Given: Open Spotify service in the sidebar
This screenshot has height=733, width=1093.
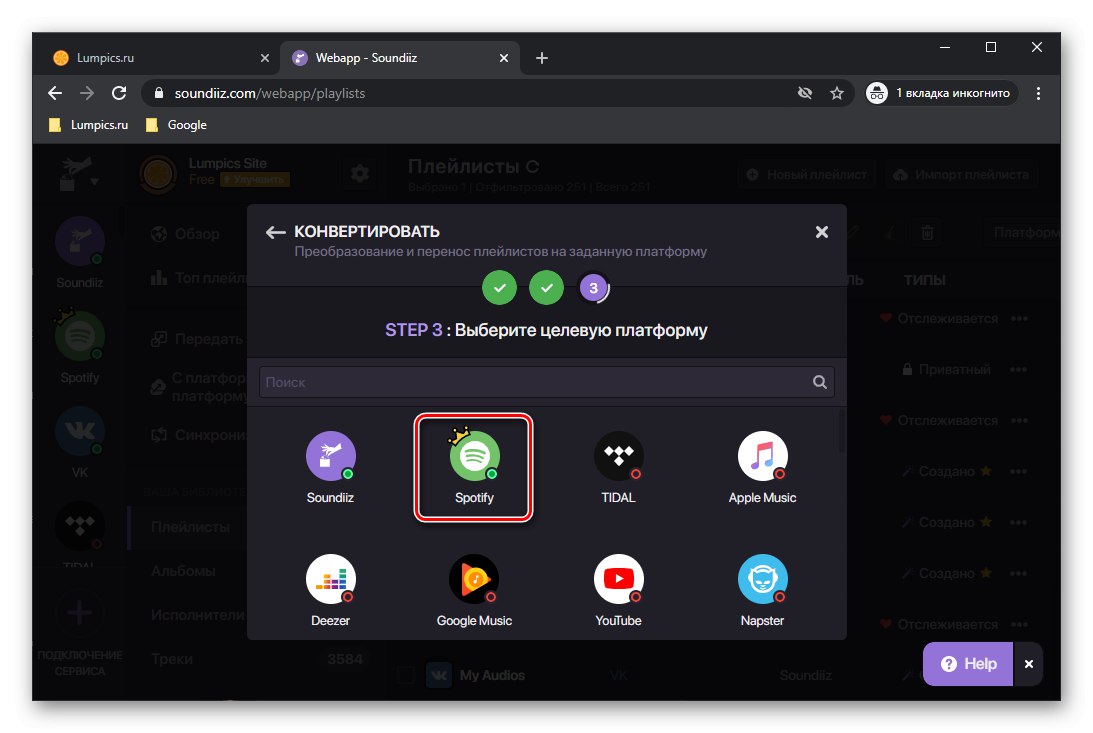Looking at the screenshot, I should click(x=79, y=348).
